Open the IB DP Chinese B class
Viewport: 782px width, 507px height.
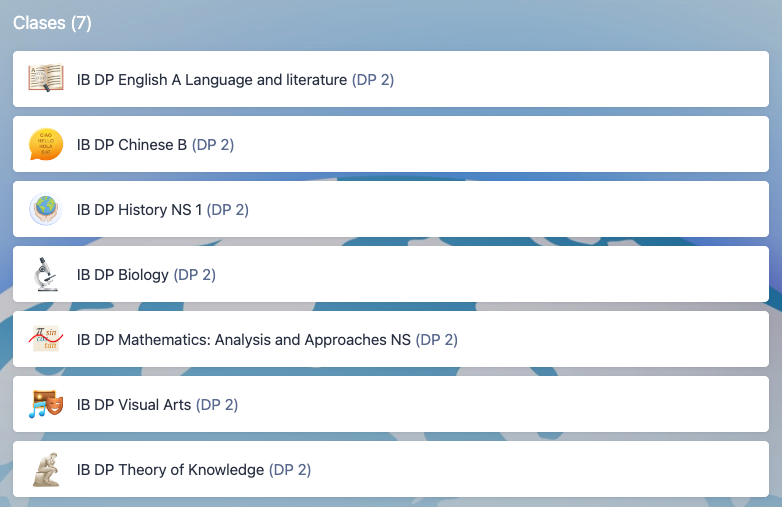(x=132, y=145)
